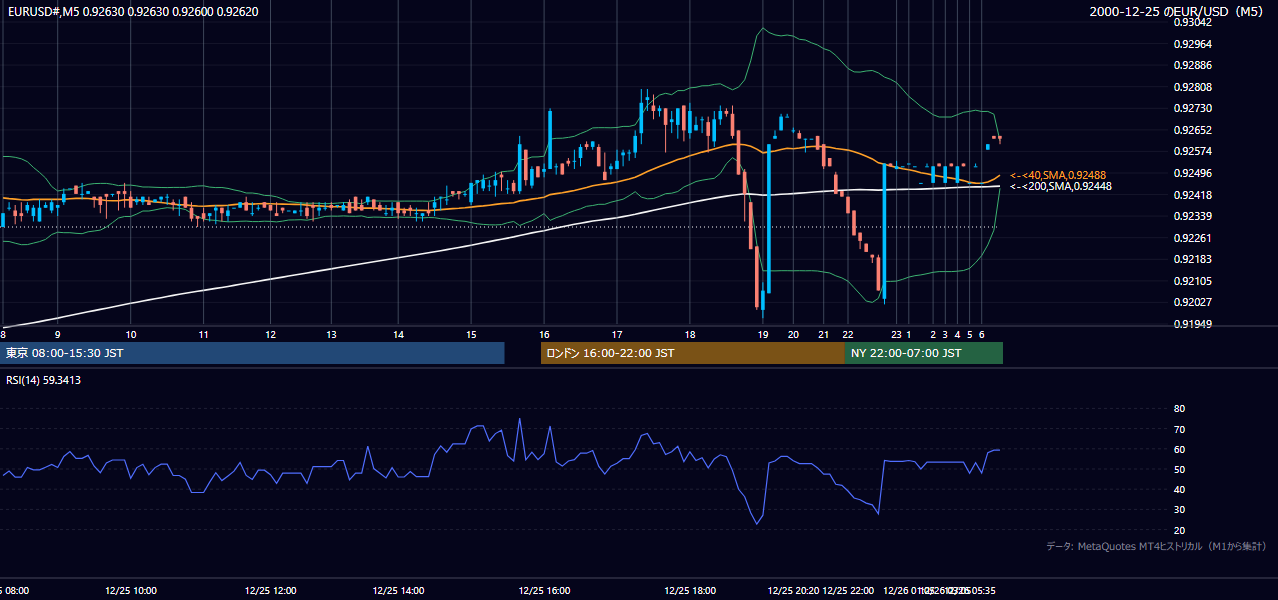Click the ロンドン 16:00-22:00 JST session bar
The width and height of the screenshot is (1278, 600).
point(692,353)
